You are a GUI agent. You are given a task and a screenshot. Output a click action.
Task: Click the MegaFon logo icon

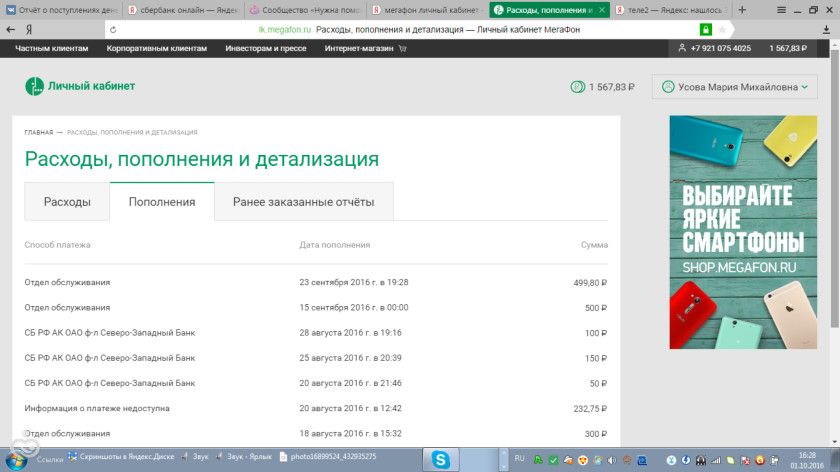point(34,86)
